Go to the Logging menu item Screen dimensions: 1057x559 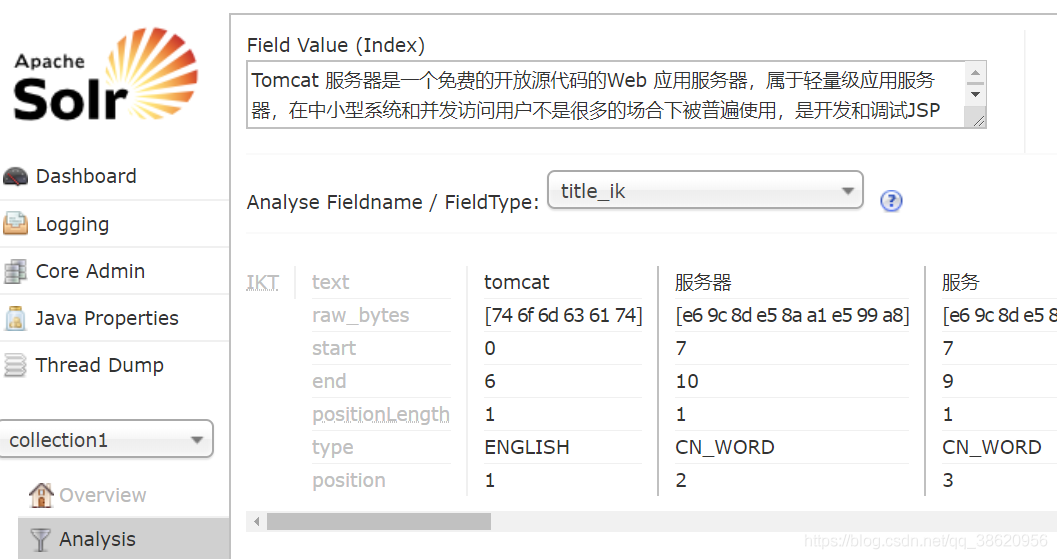[x=72, y=224]
